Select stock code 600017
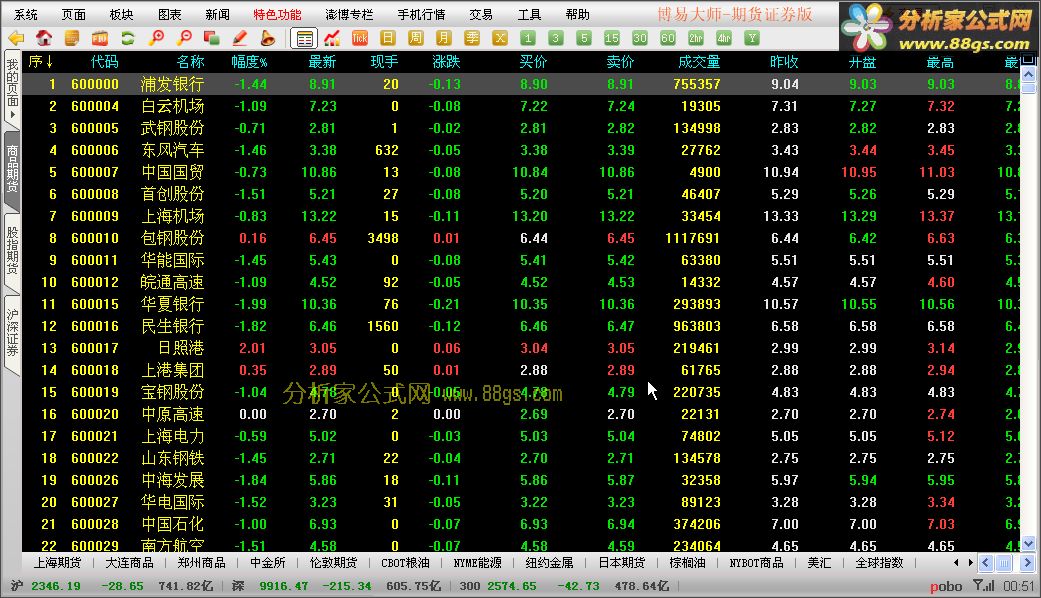The height and width of the screenshot is (598, 1041). click(95, 348)
